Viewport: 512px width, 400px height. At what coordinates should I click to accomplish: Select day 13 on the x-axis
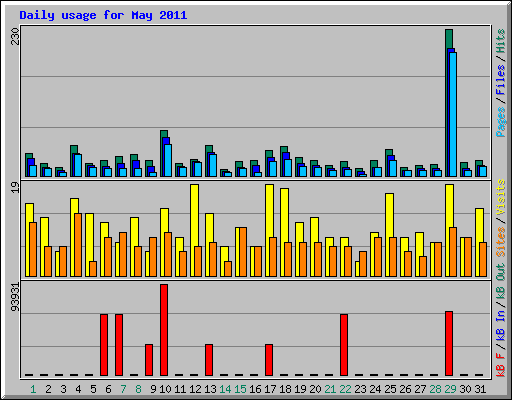click(x=210, y=389)
